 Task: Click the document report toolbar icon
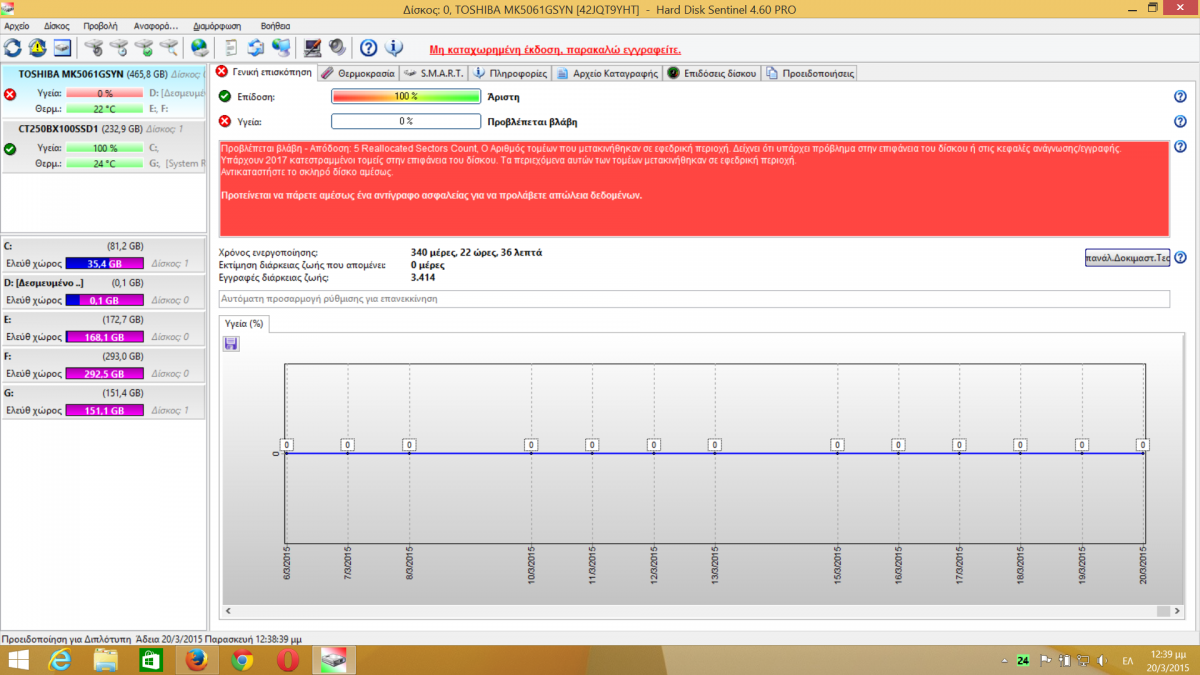click(231, 47)
